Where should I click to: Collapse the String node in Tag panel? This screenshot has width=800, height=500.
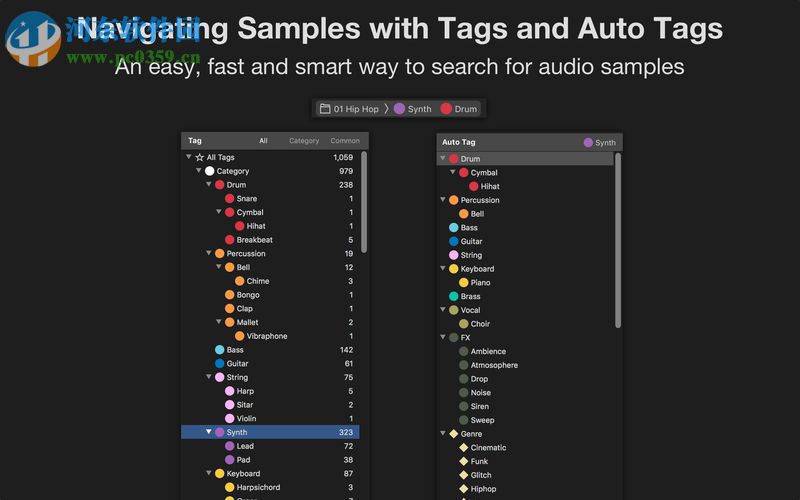209,377
